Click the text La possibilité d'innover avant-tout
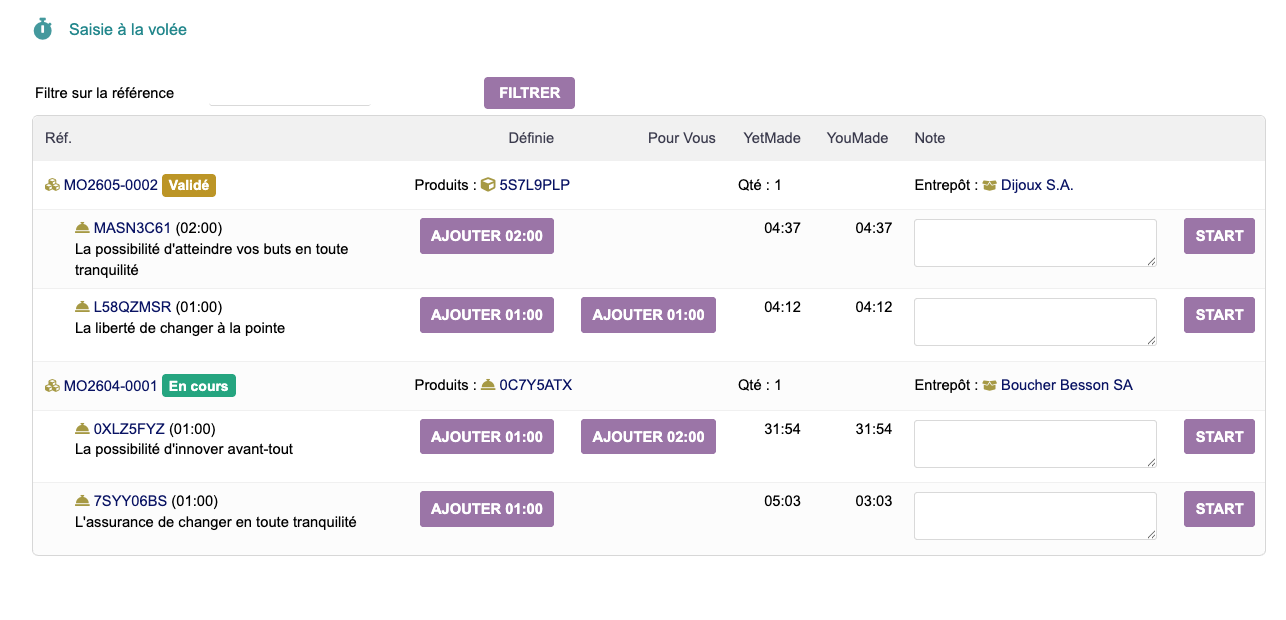 [184, 449]
